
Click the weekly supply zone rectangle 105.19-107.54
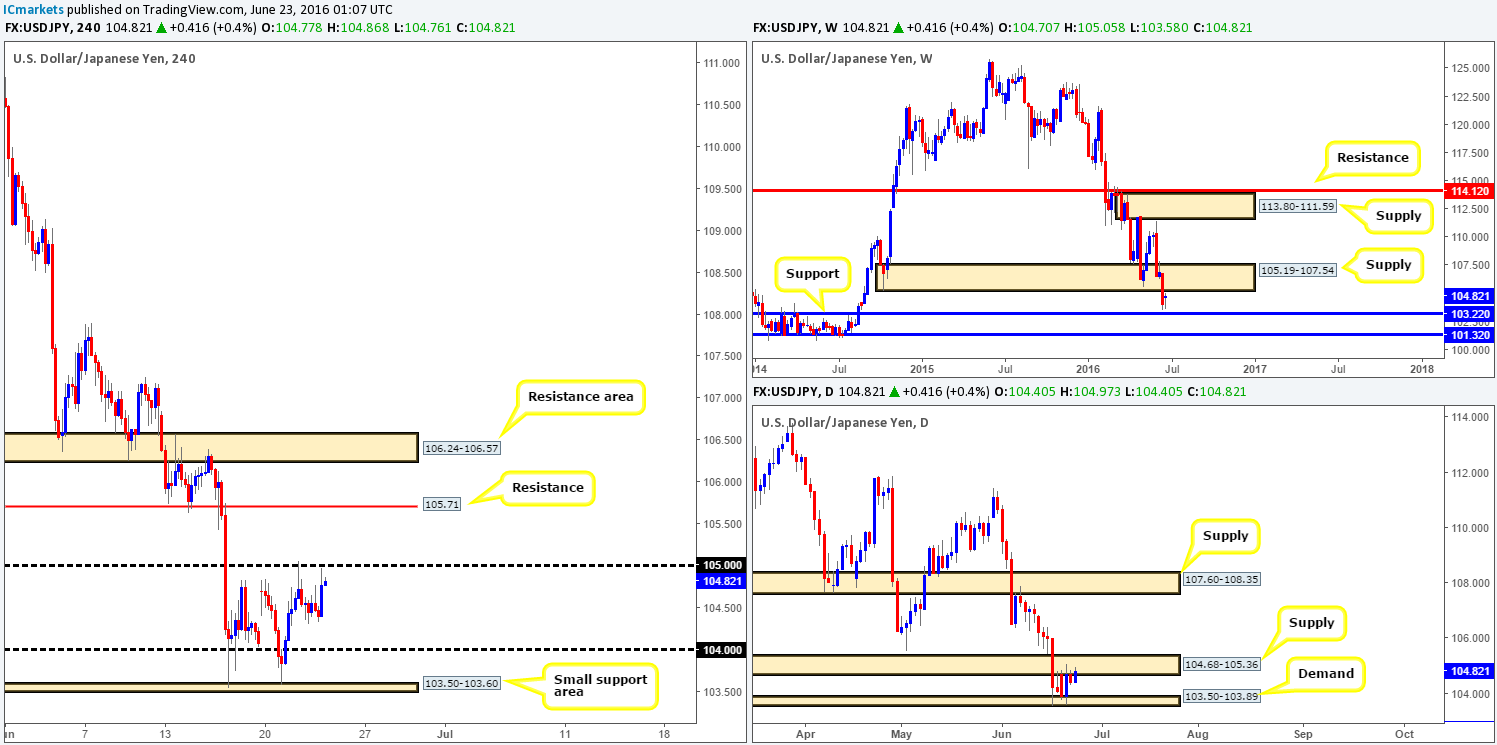(1064, 277)
